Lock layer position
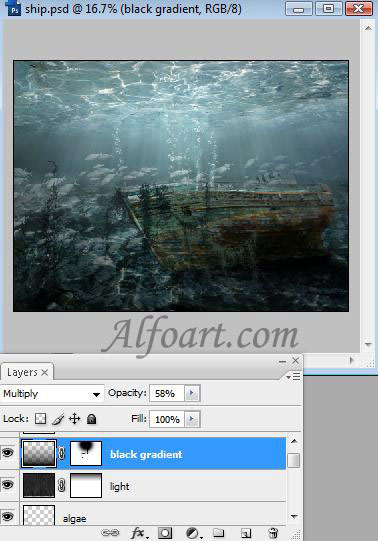This screenshot has width=378, height=541. [x=74, y=419]
